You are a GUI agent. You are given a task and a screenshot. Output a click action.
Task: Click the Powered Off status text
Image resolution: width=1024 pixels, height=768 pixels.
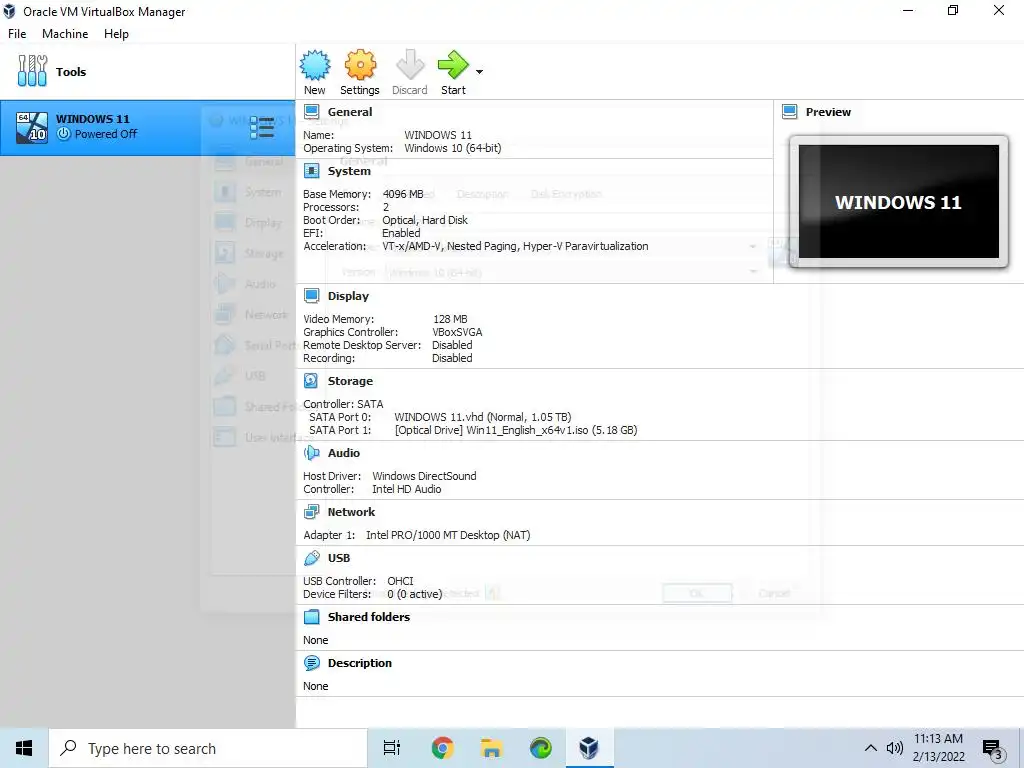(x=106, y=134)
